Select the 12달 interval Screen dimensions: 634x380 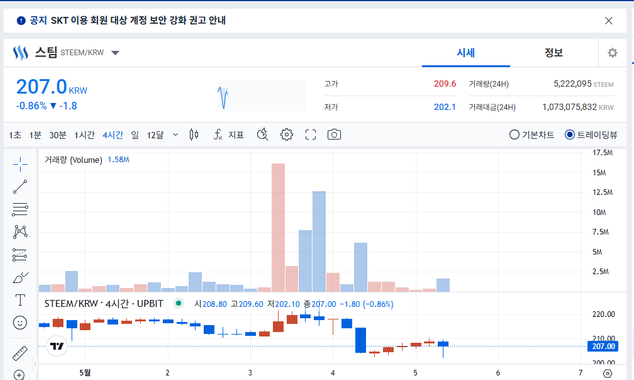155,135
